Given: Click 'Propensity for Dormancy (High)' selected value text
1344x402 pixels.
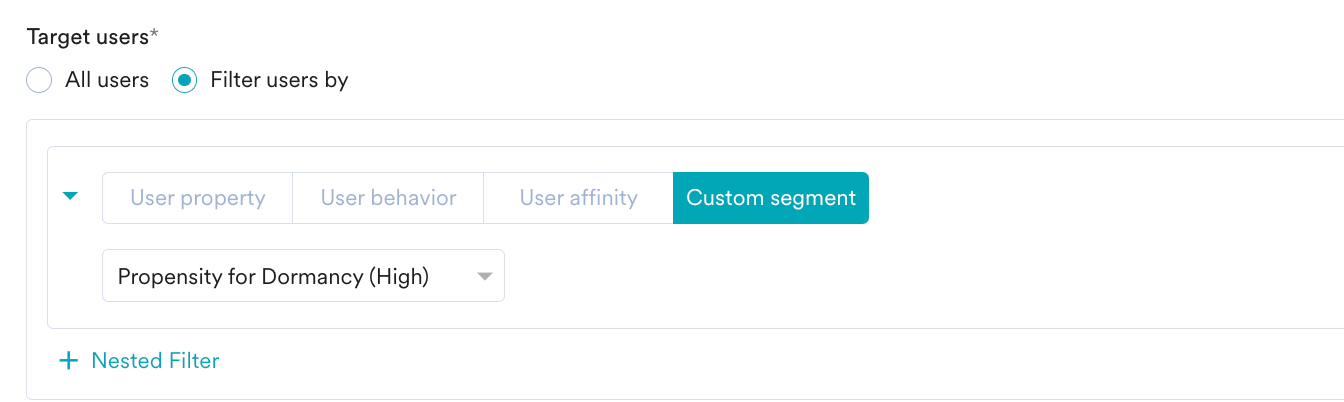Looking at the screenshot, I should pyautogui.click(x=273, y=277).
